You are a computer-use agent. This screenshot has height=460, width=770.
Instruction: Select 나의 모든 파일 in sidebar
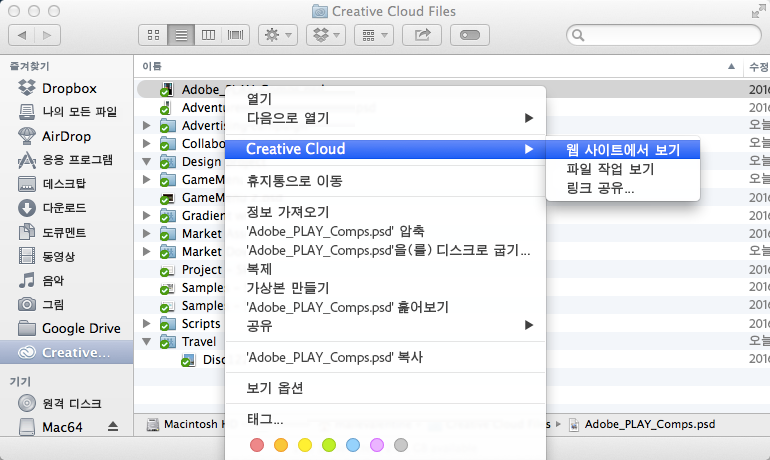click(x=67, y=112)
